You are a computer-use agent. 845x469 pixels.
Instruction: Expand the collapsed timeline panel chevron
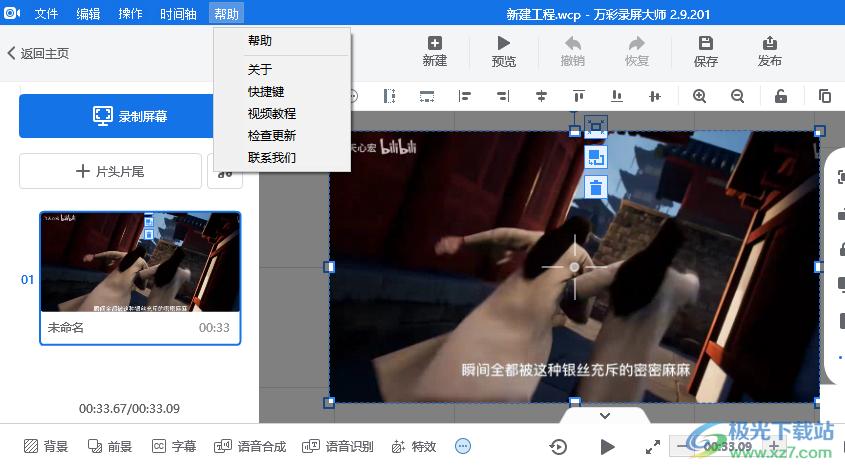[x=604, y=415]
